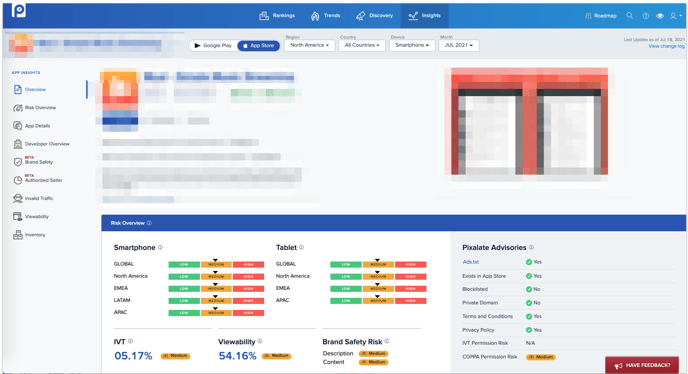Open the user account menu icon
Image resolution: width=688 pixels, height=374 pixels.
coord(675,16)
